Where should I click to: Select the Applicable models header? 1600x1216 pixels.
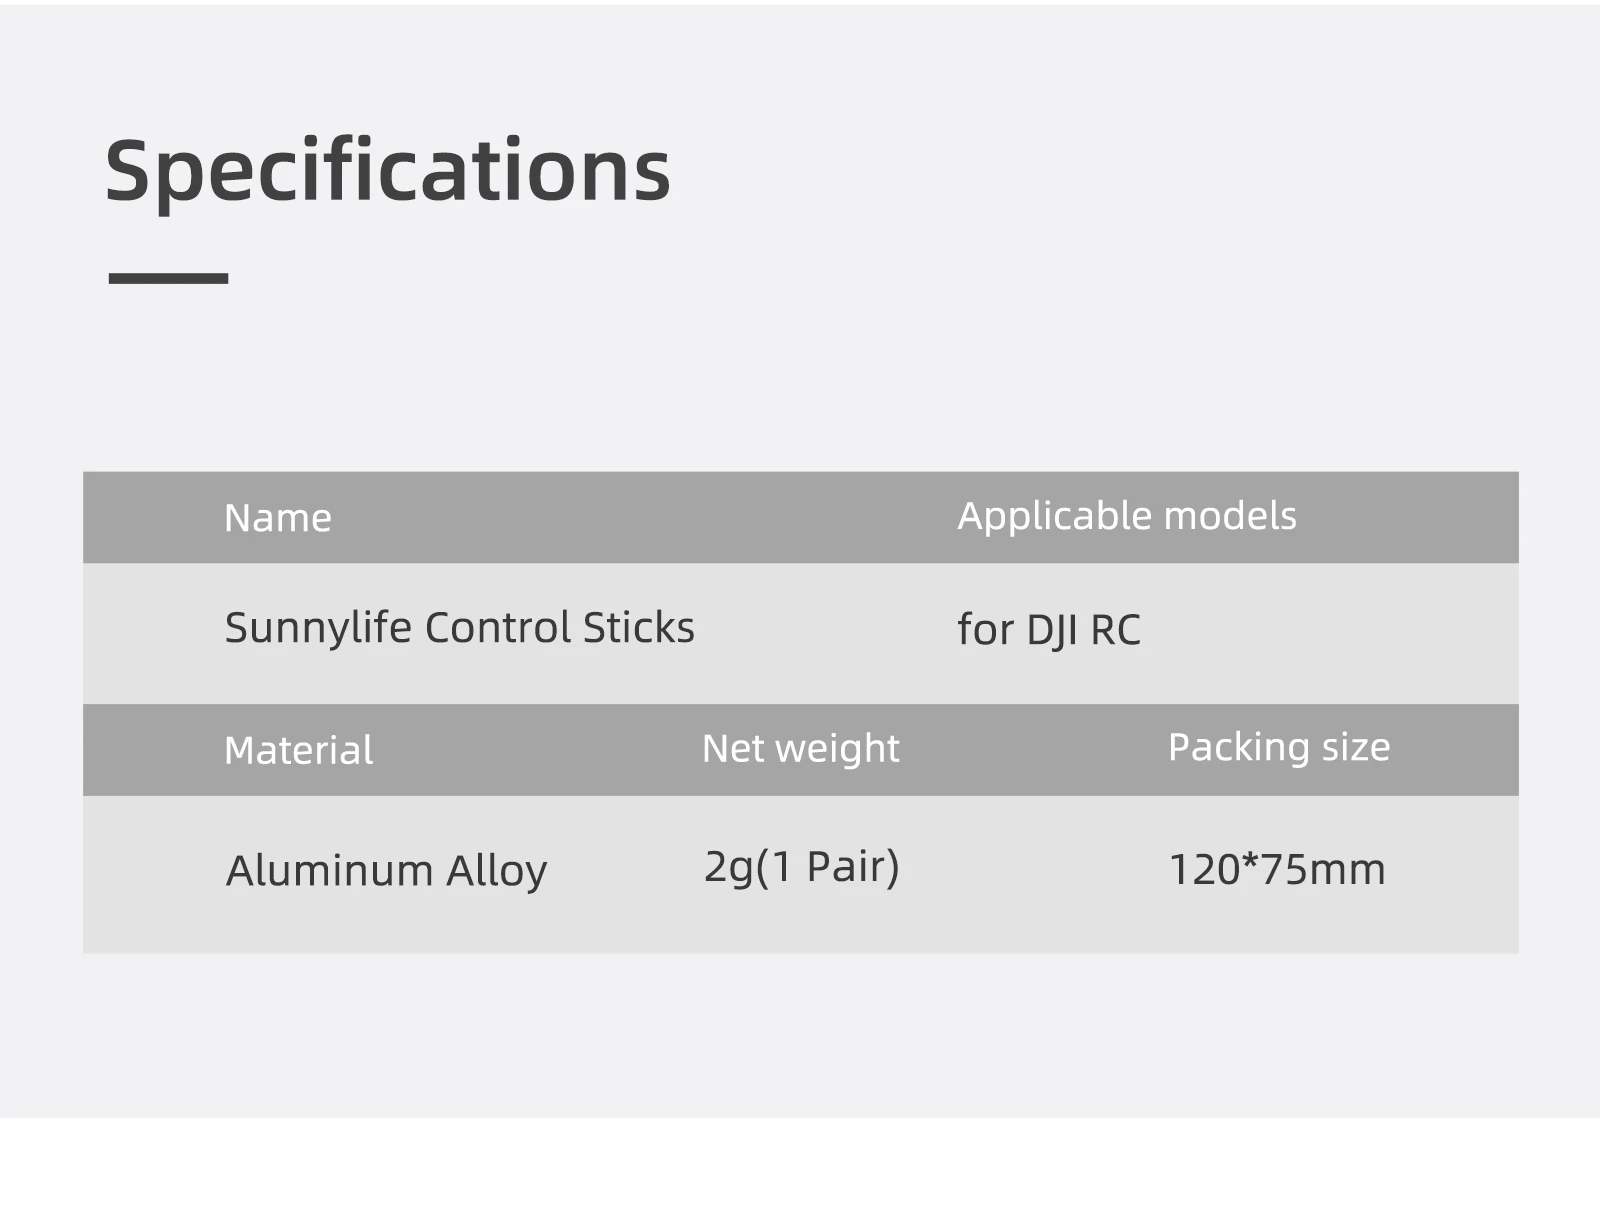pyautogui.click(x=1126, y=516)
